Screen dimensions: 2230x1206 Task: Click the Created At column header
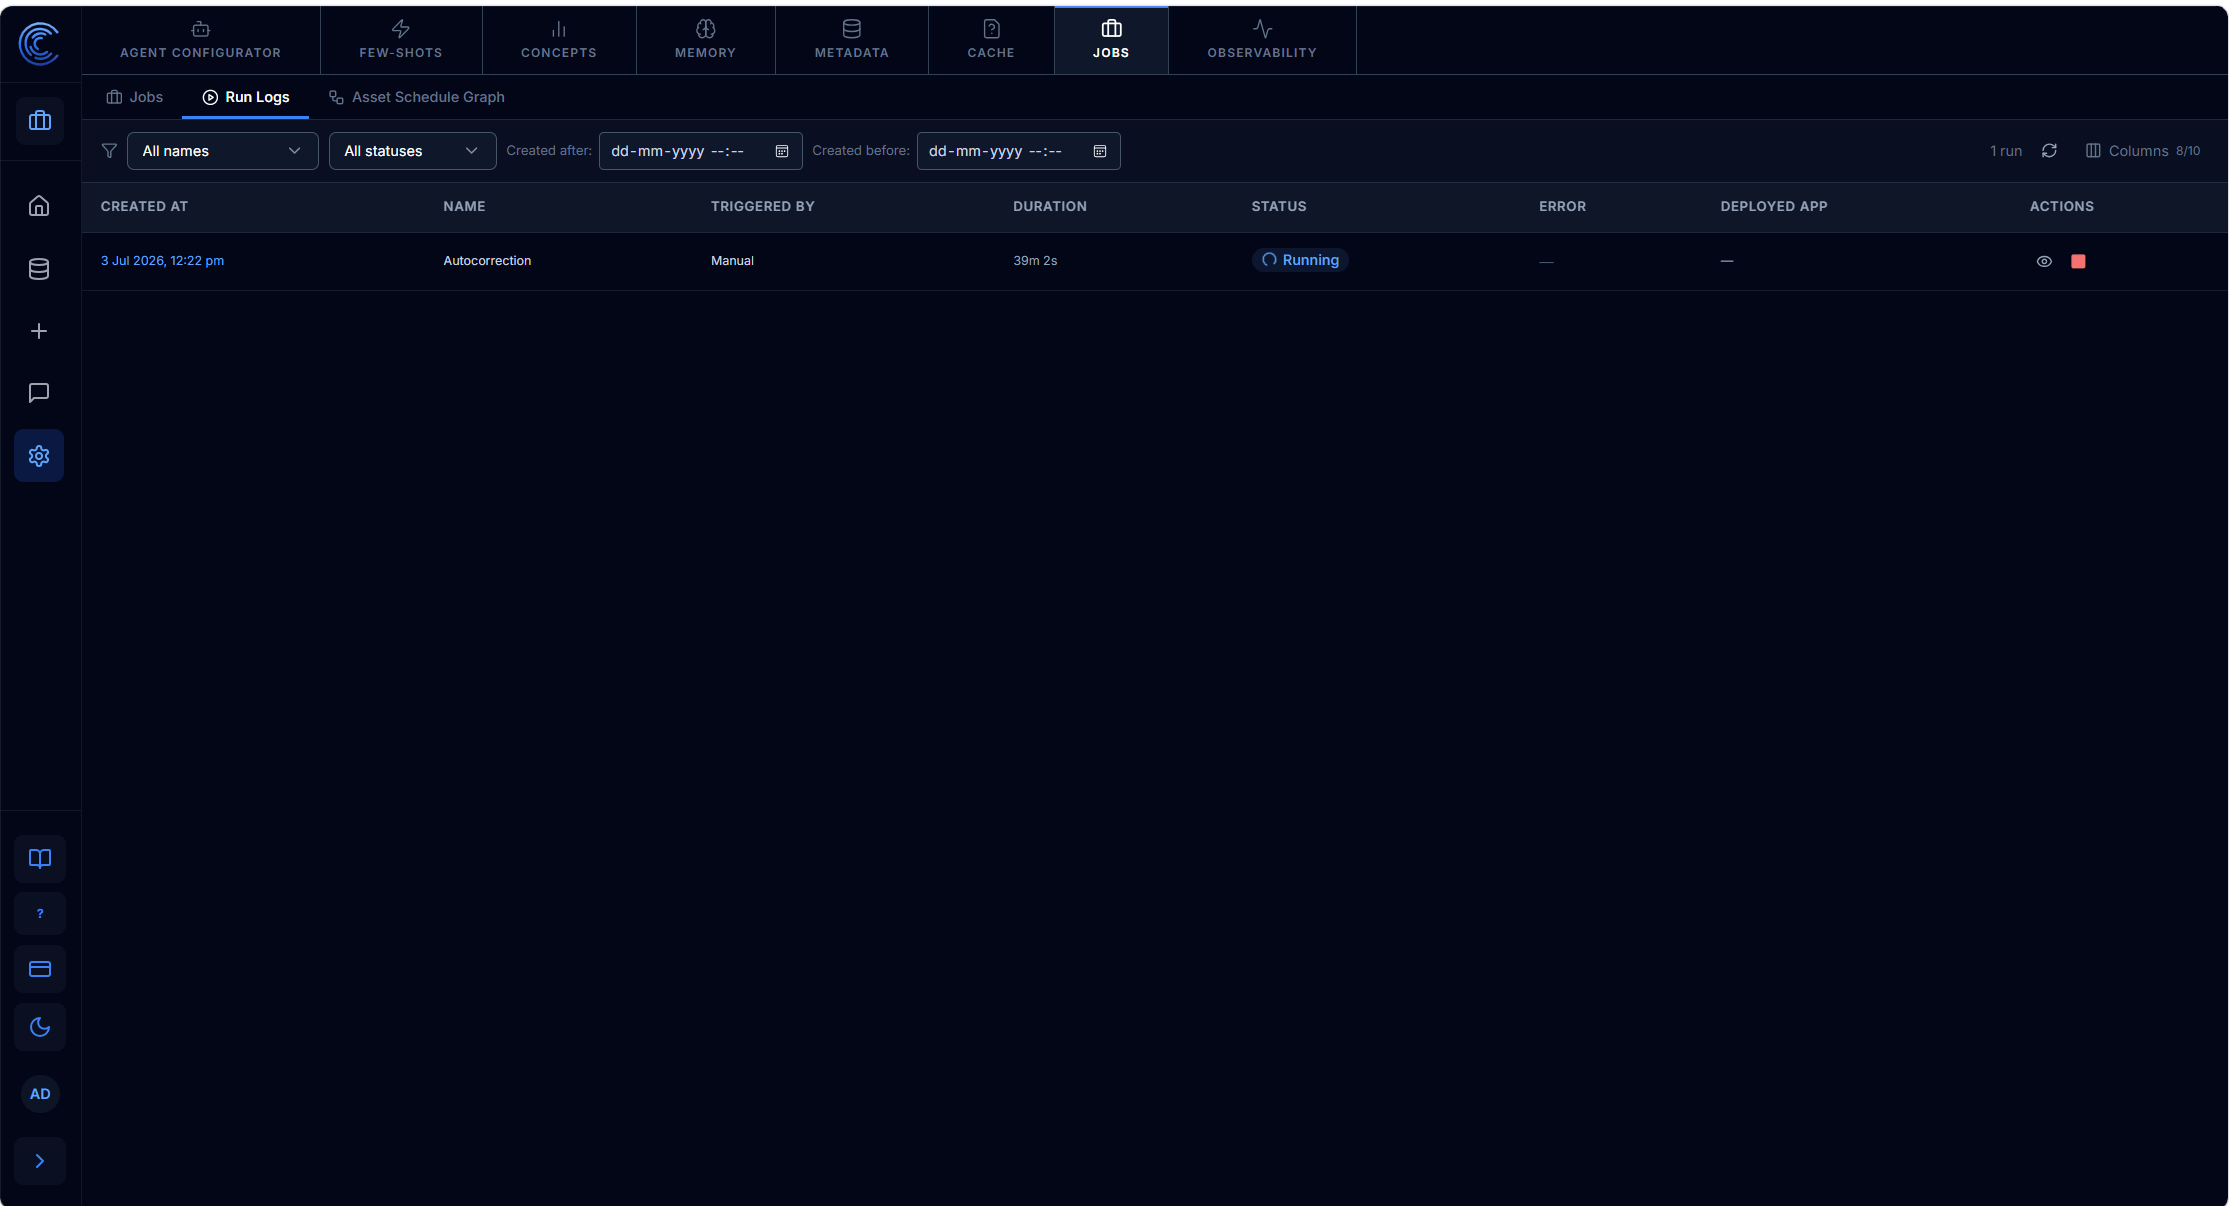click(144, 207)
